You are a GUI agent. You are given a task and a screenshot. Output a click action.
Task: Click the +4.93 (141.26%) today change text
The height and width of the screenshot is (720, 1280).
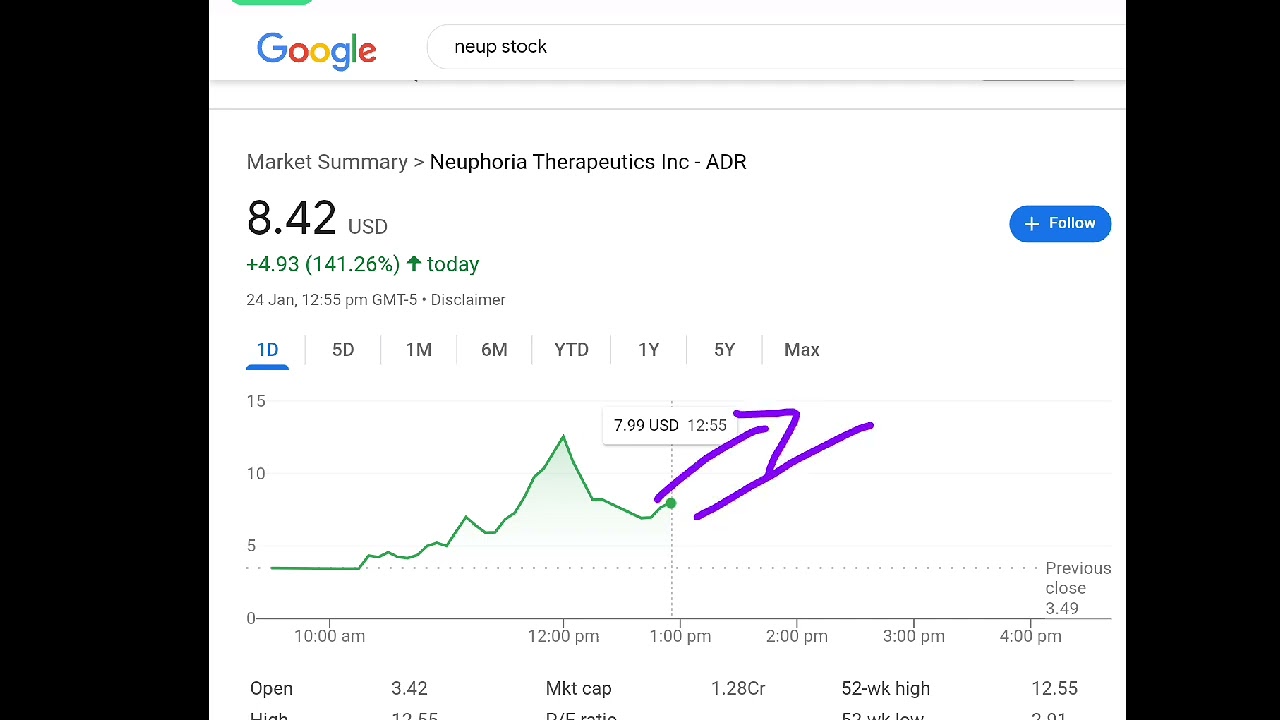(x=363, y=264)
